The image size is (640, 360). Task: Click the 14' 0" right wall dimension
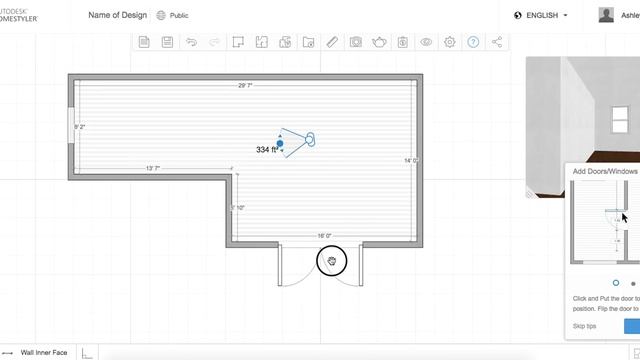pyautogui.click(x=411, y=160)
